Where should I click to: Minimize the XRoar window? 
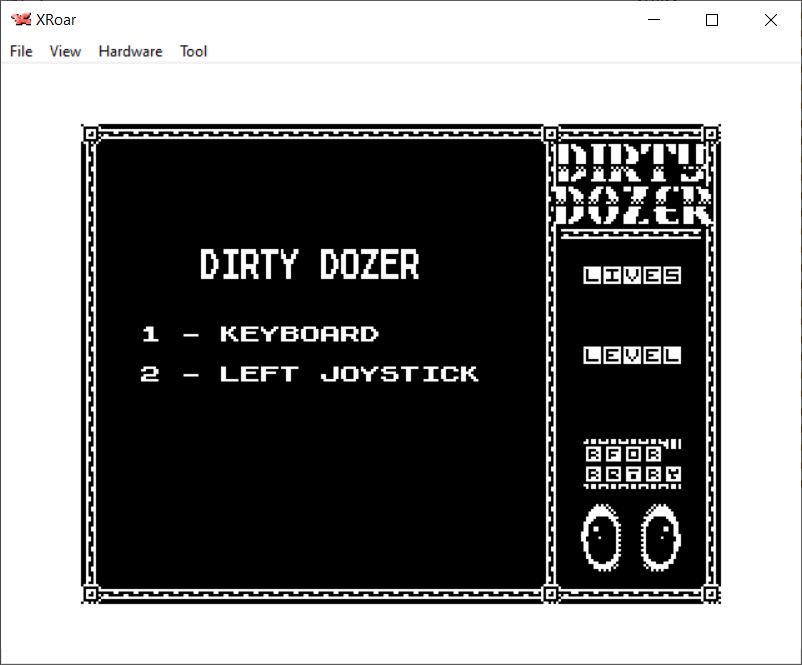click(654, 20)
